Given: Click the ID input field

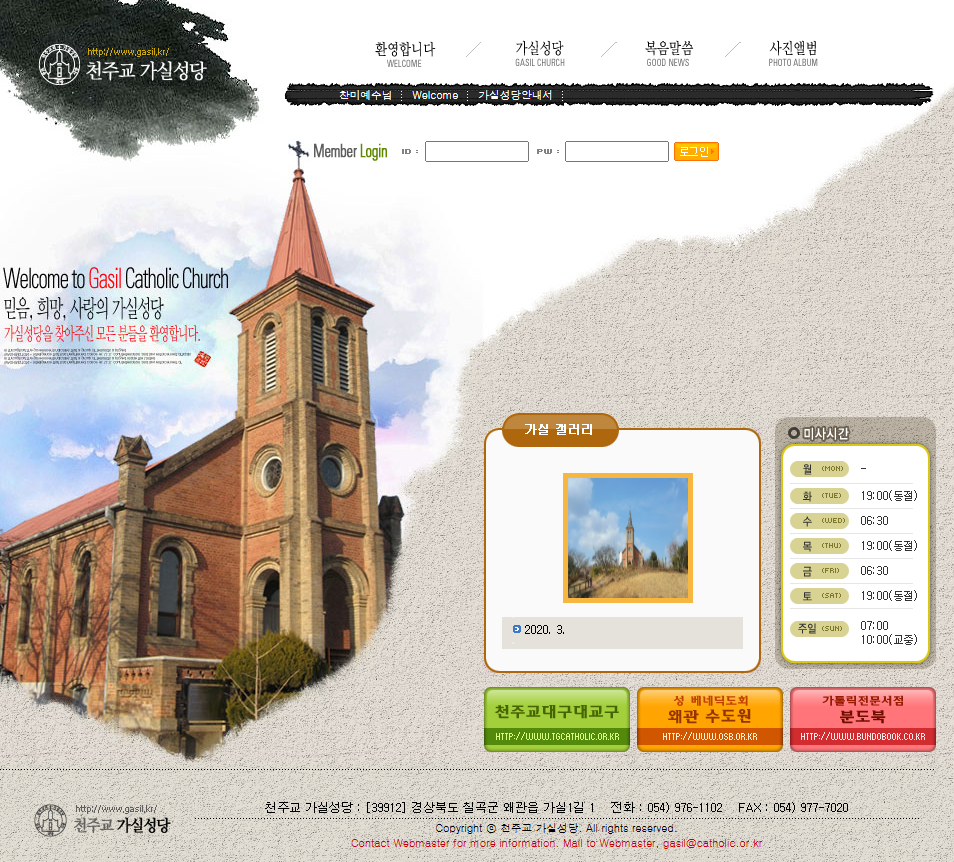Looking at the screenshot, I should [x=476, y=151].
